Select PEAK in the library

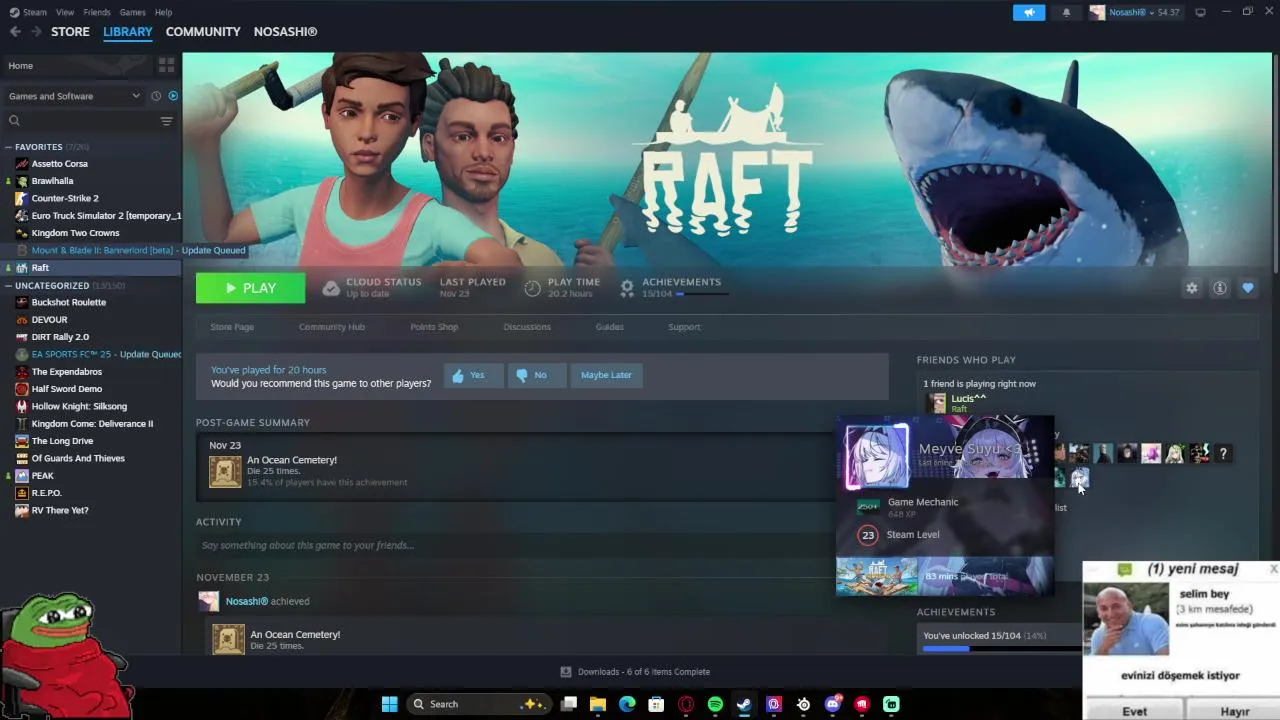pyautogui.click(x=42, y=476)
